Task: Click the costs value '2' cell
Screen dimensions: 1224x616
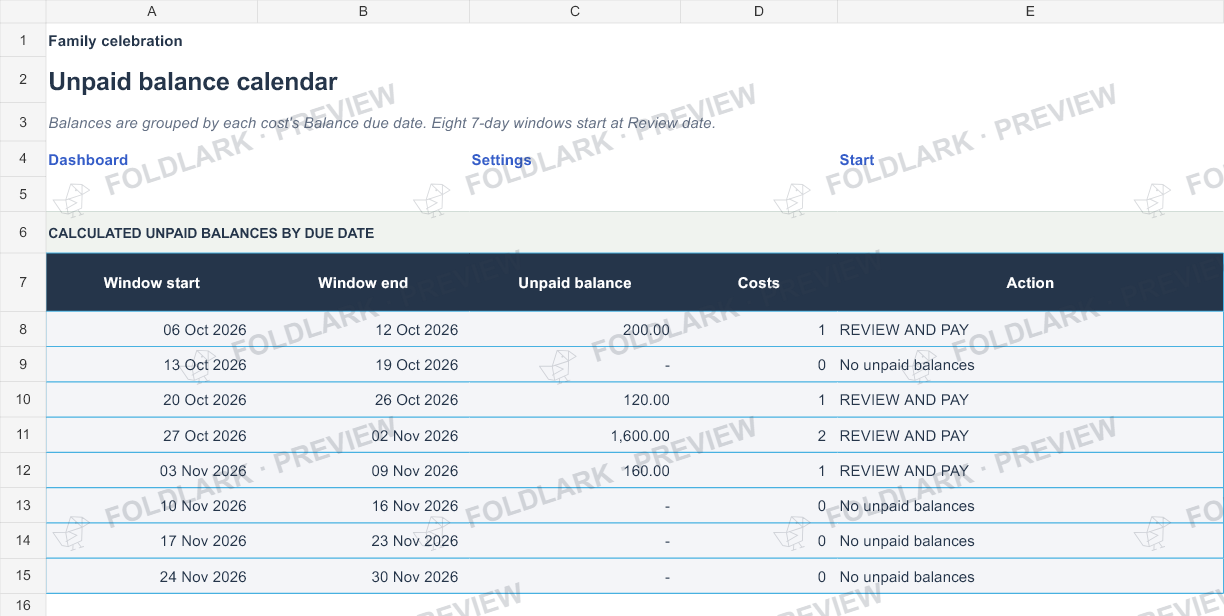Action: [759, 435]
